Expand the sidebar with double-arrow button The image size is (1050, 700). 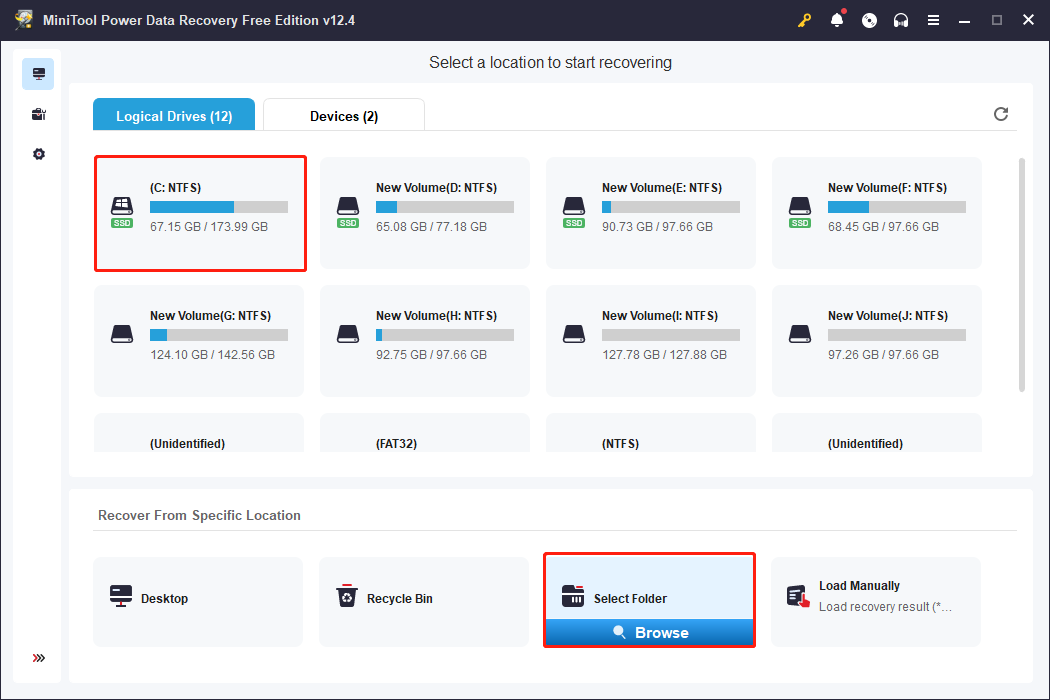click(38, 658)
